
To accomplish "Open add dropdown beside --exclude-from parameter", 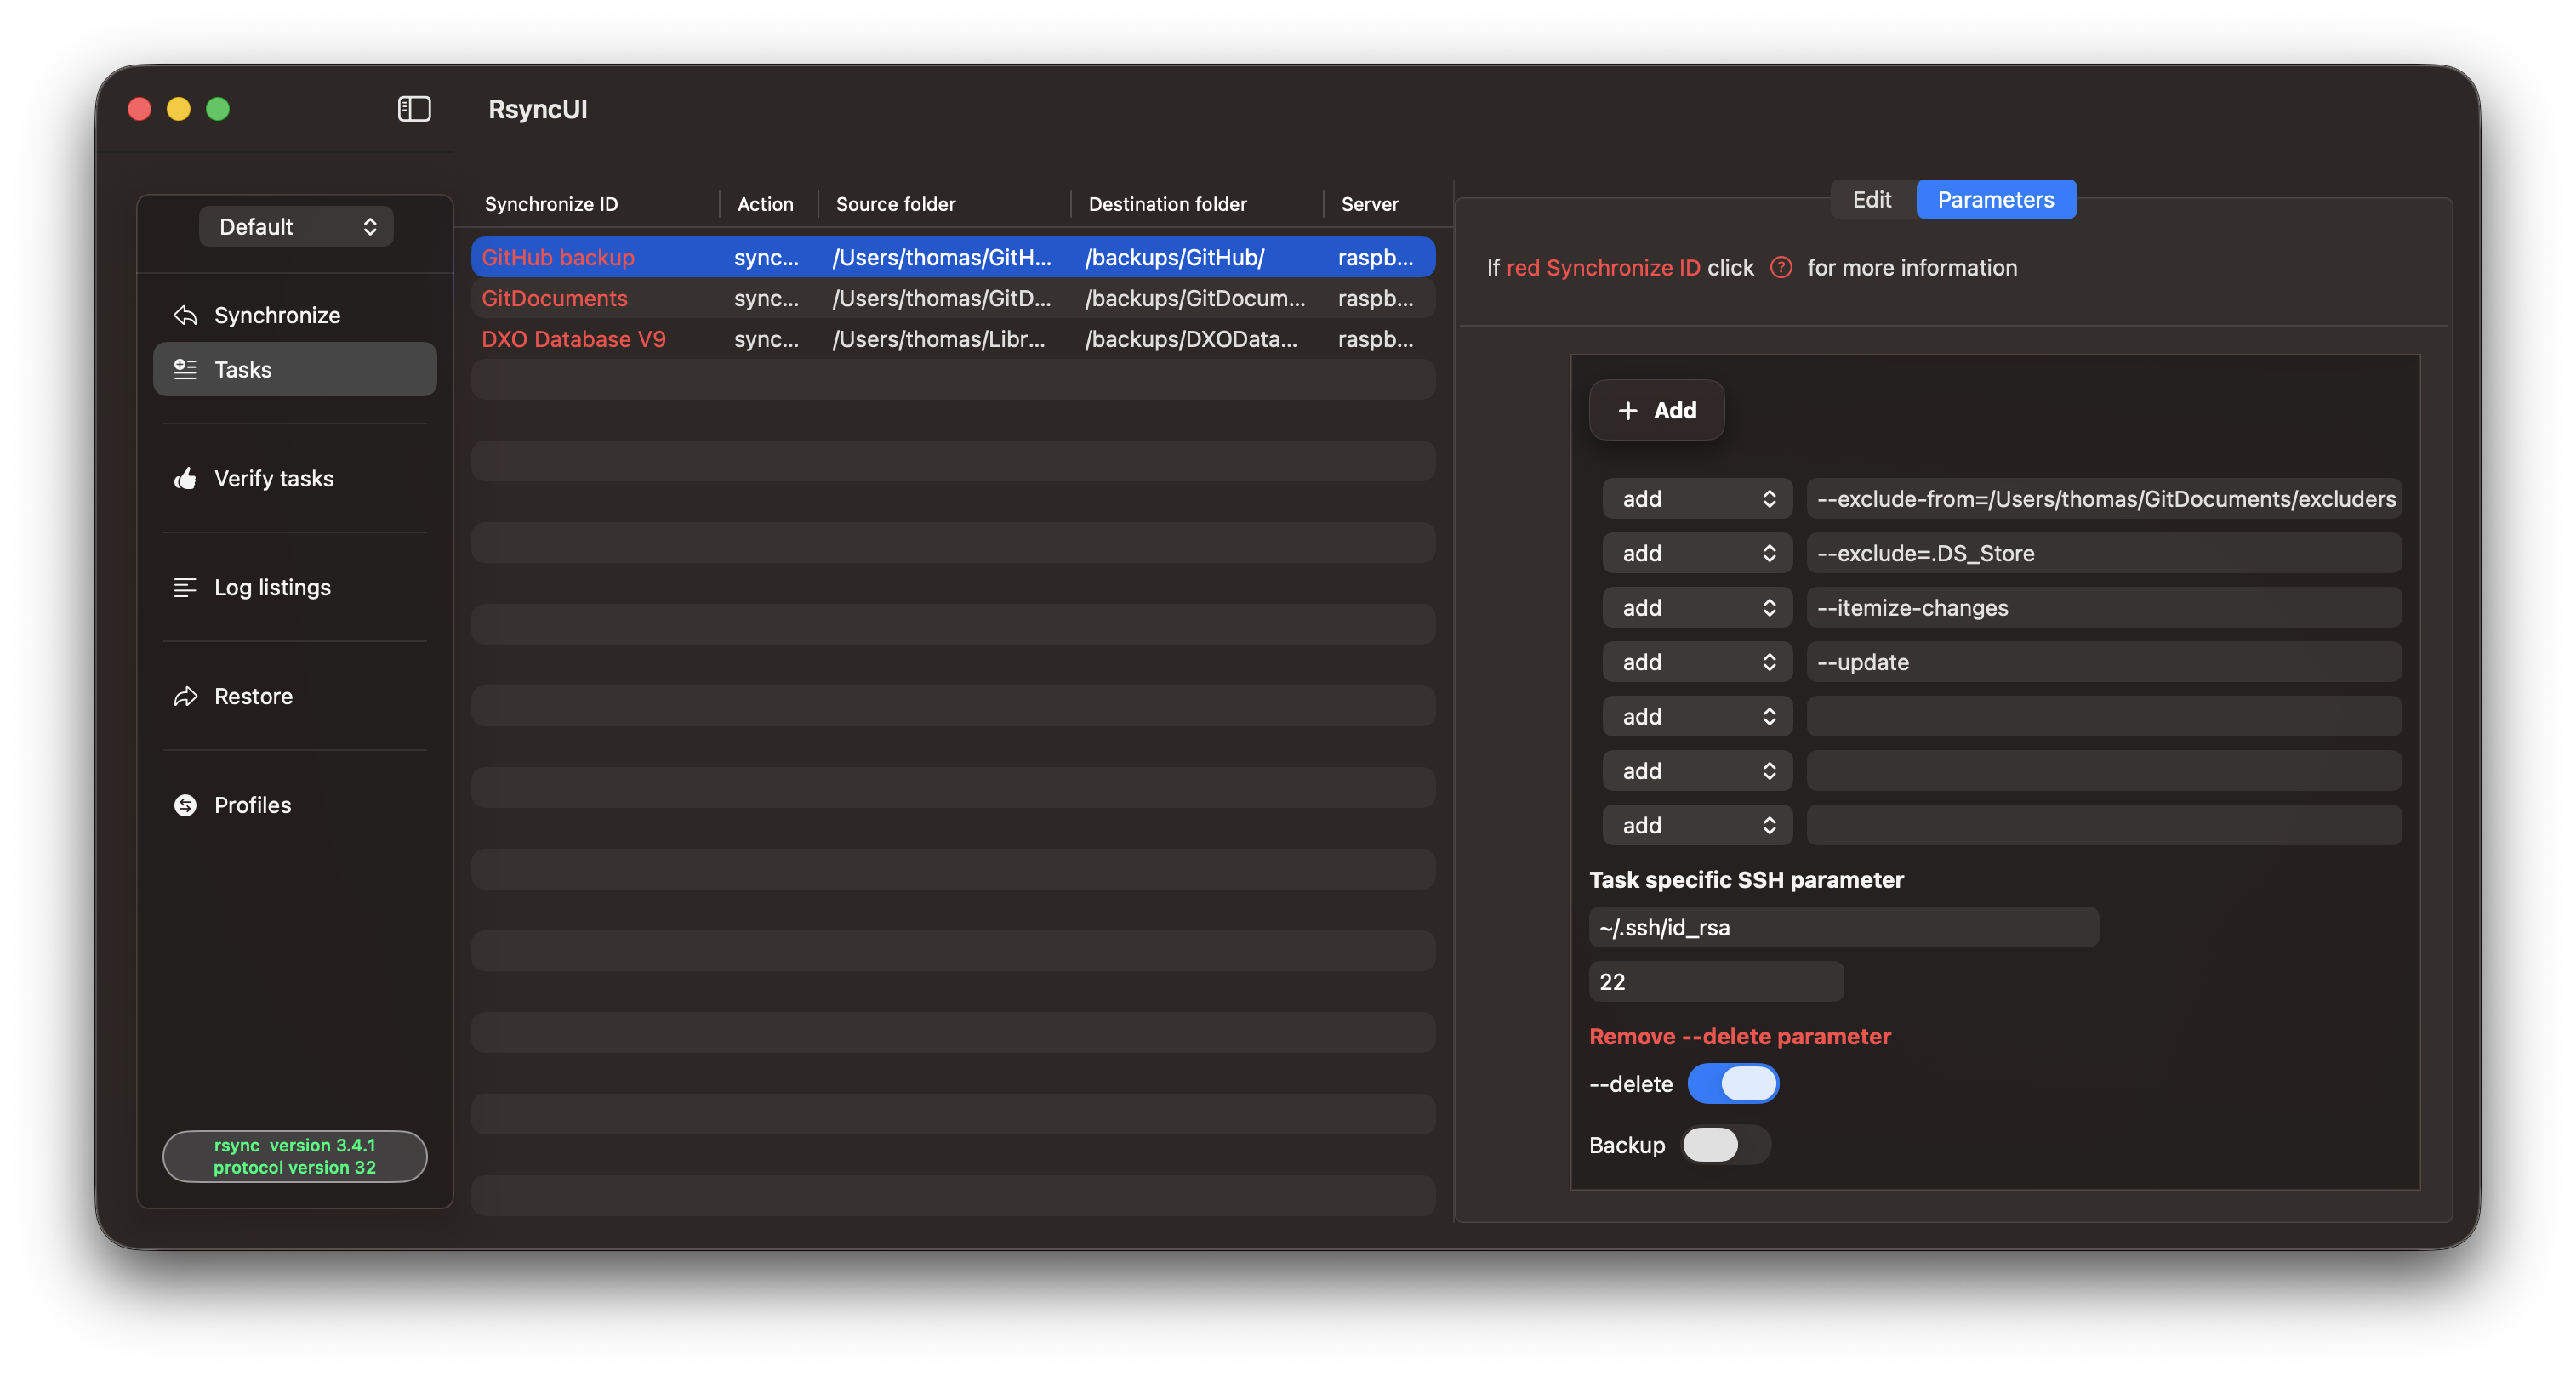I will [x=1697, y=498].
